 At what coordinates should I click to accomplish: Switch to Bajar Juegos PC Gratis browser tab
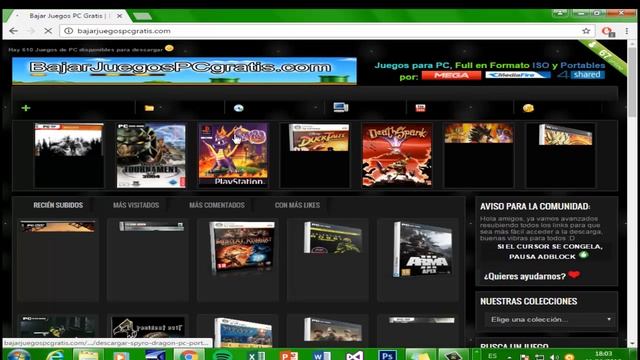(67, 16)
